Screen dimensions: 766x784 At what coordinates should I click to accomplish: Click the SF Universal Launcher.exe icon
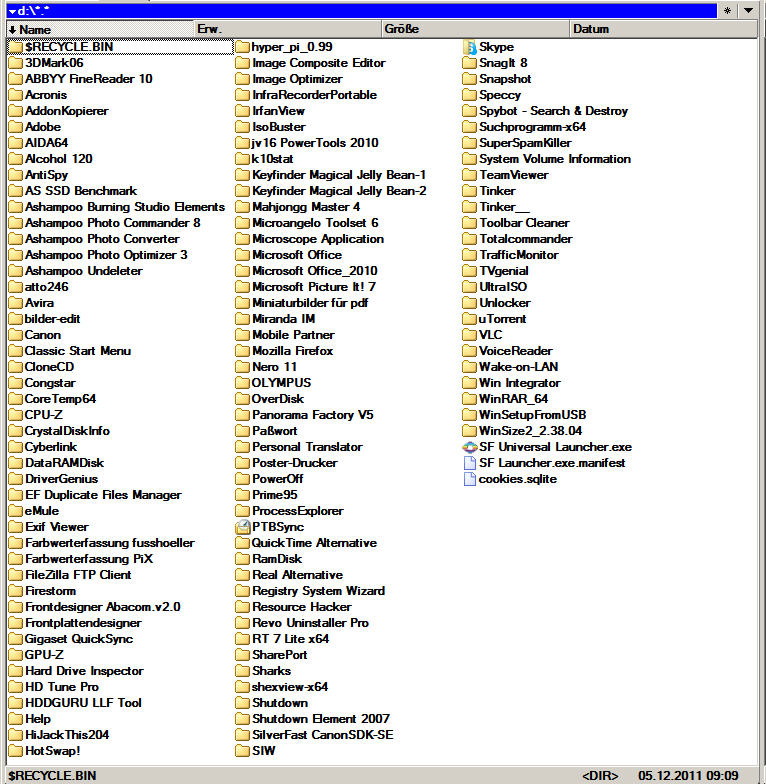tap(470, 447)
